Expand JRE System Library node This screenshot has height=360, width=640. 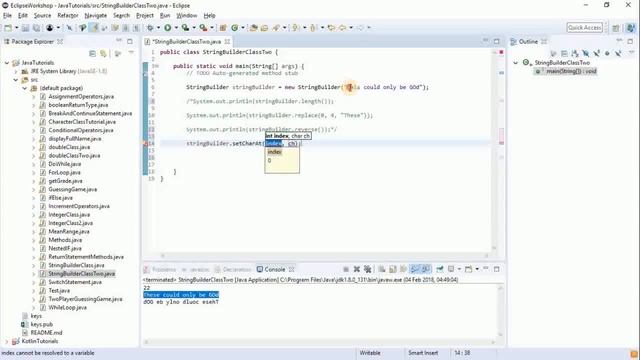(16, 71)
